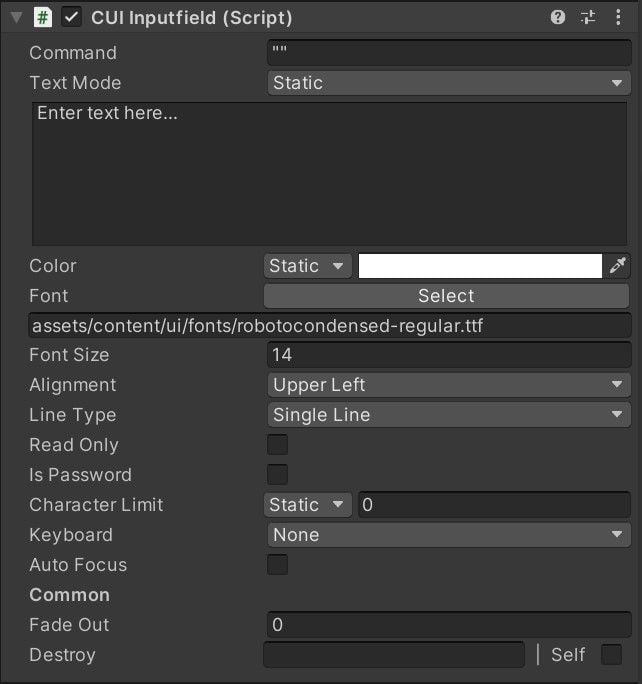Screen dimensions: 642x684
Task: Disable the CUI Inputfield component checkbox
Action: coord(71,17)
